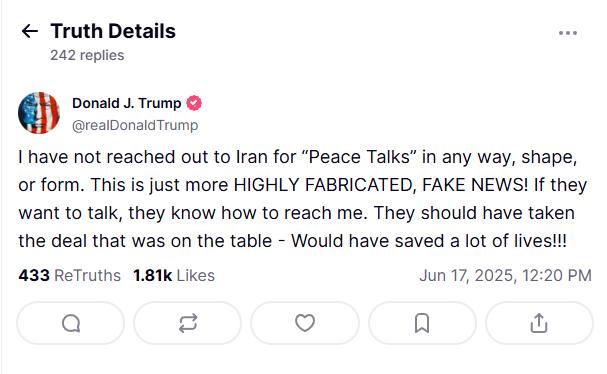The image size is (607, 374).
Task: View the 433 ReTruths list
Action: click(70, 276)
